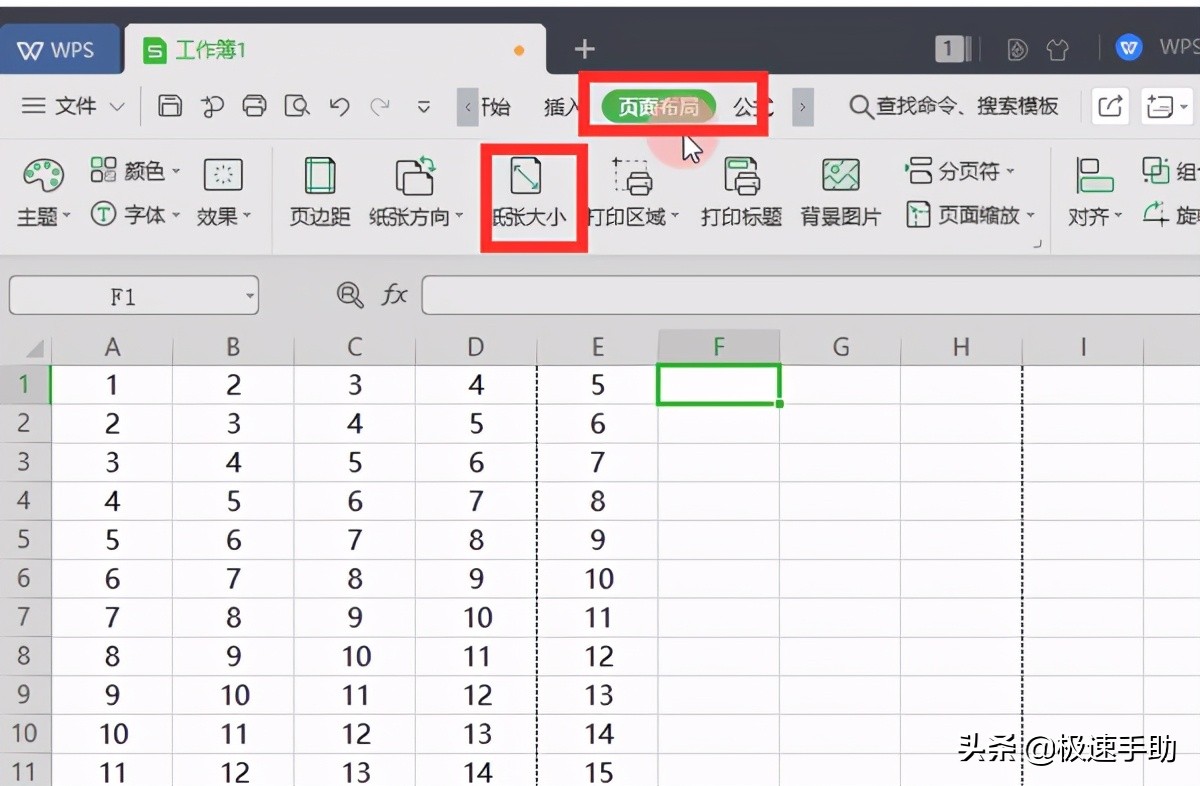Image resolution: width=1200 pixels, height=786 pixels.
Task: Click 查找命令、搜索模板 search box
Action: tap(953, 106)
